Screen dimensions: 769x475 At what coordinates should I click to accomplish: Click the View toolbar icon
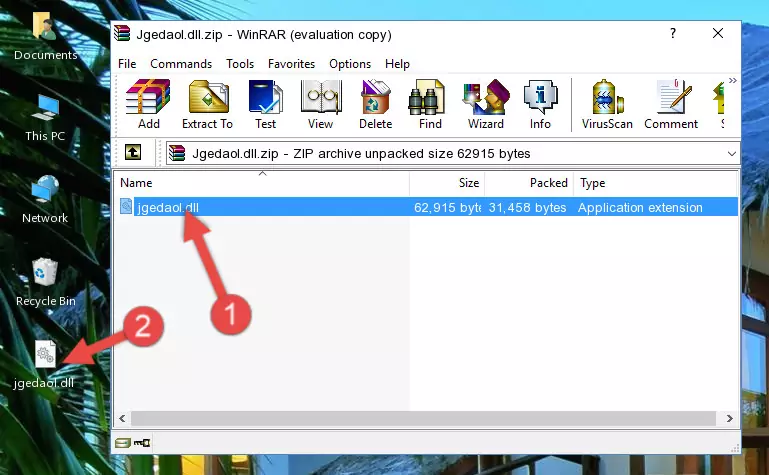click(x=321, y=104)
